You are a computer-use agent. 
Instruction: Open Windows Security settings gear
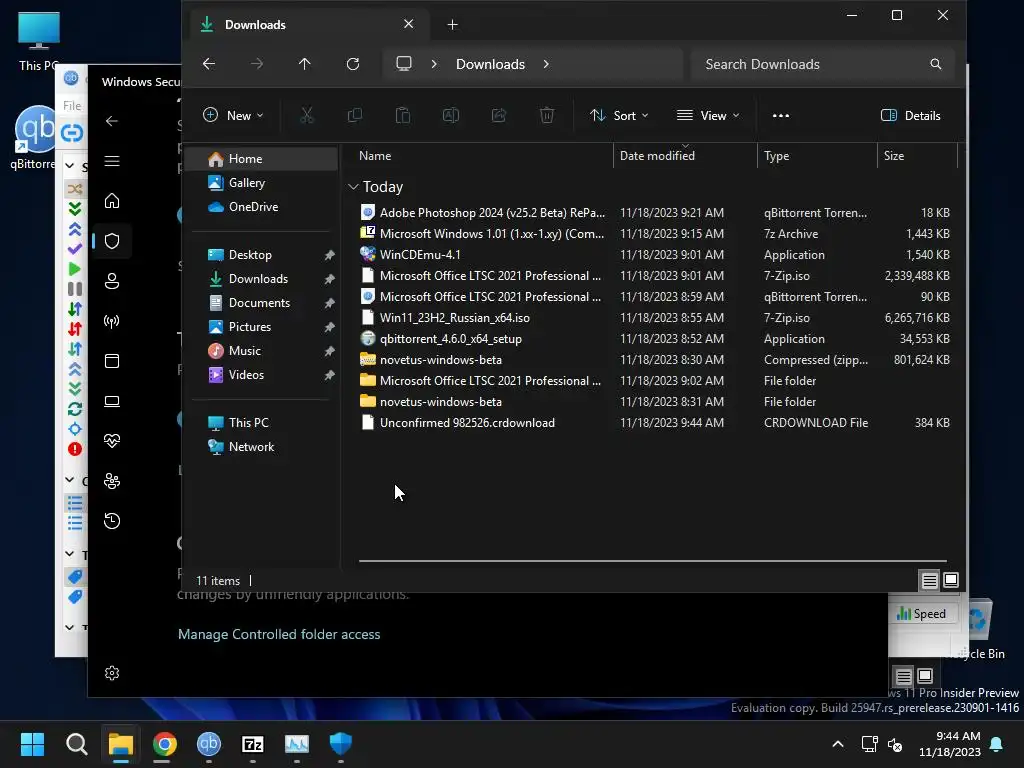coord(112,673)
